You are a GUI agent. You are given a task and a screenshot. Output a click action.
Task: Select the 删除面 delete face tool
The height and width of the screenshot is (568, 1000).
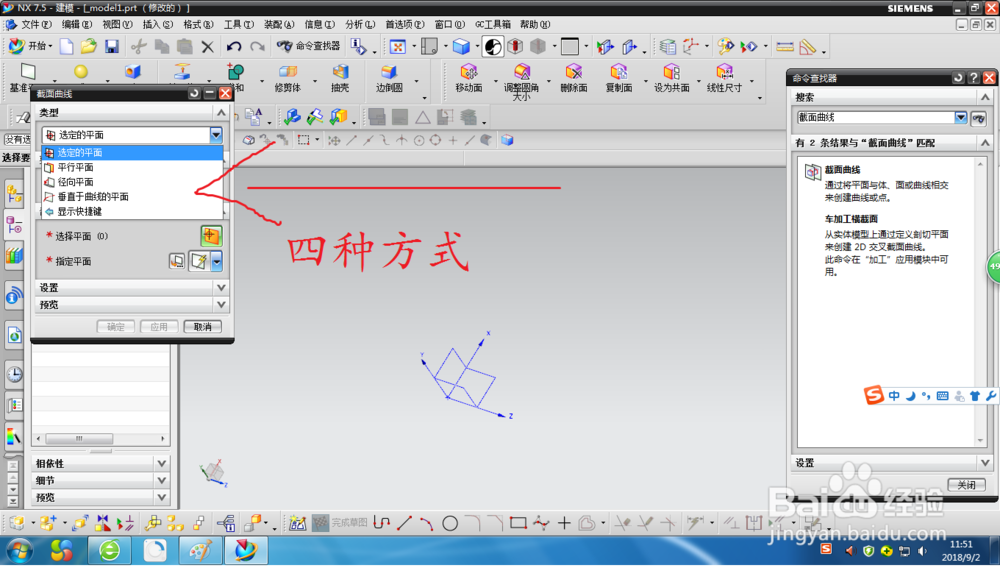coord(574,78)
